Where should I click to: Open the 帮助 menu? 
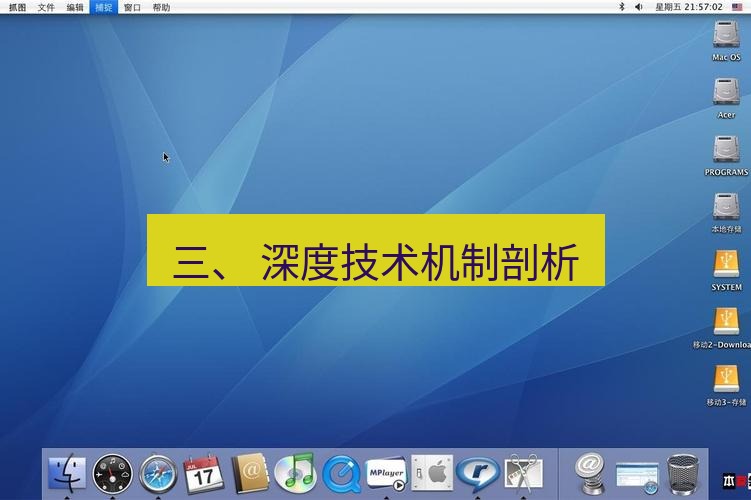161,7
